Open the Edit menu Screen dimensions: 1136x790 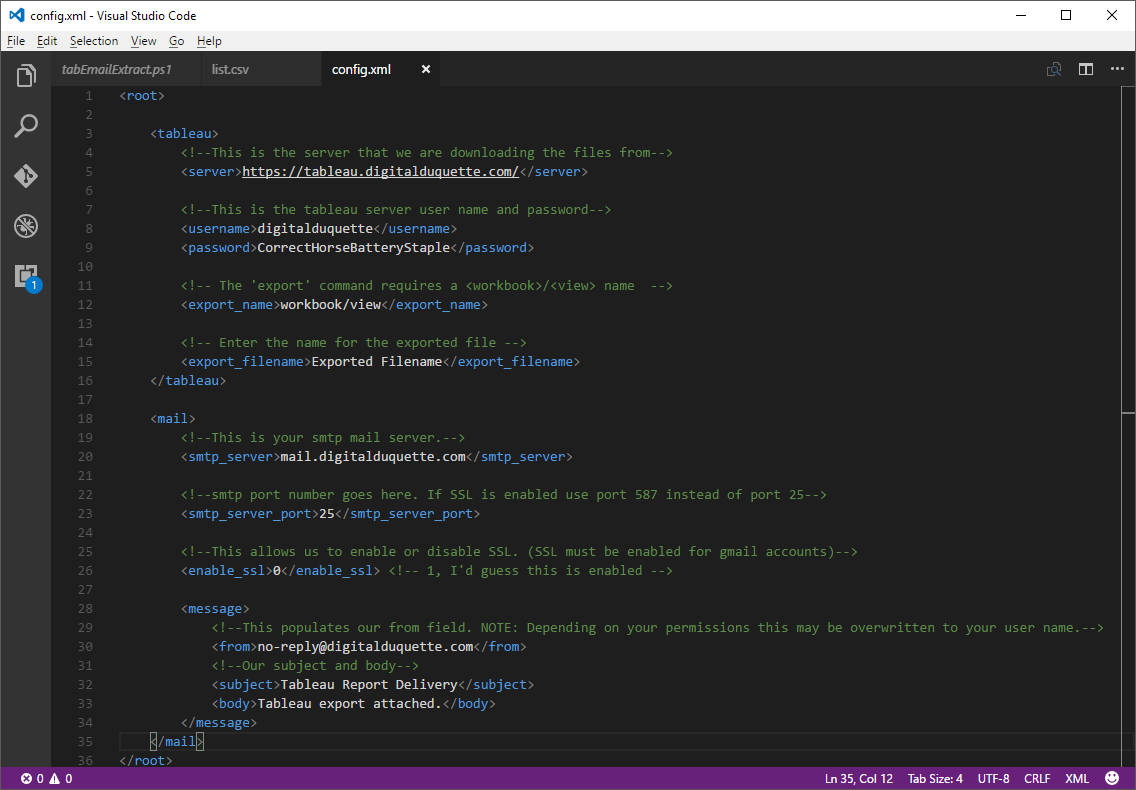click(x=47, y=41)
